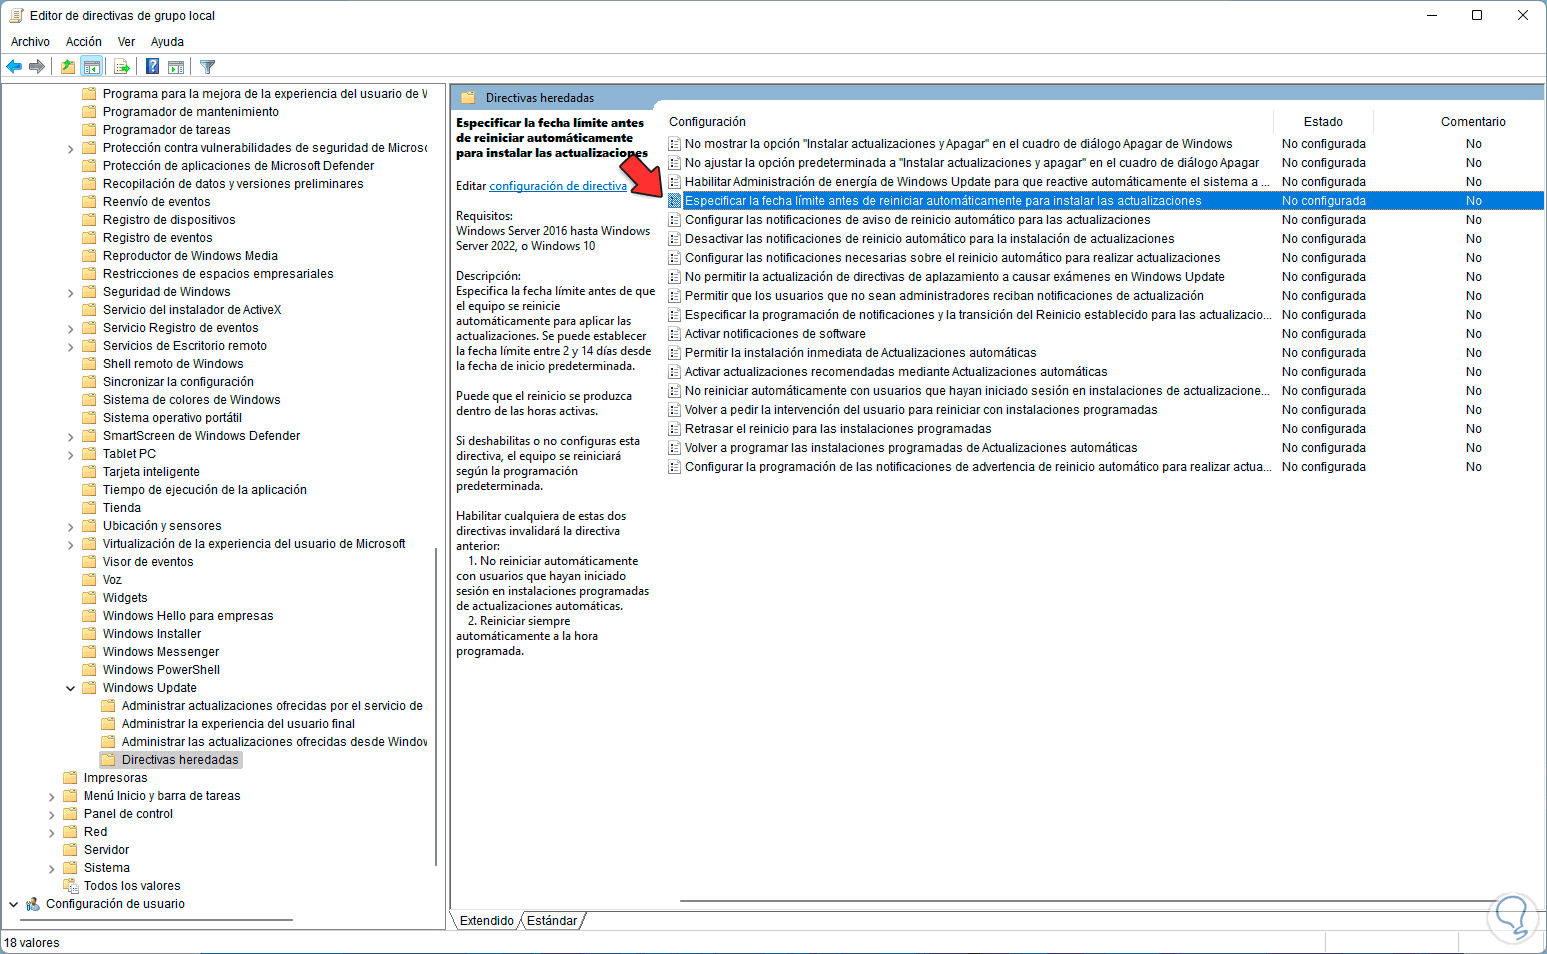Click policy icon for No mostrar la opción
Image resolution: width=1547 pixels, height=954 pixels.
click(675, 144)
